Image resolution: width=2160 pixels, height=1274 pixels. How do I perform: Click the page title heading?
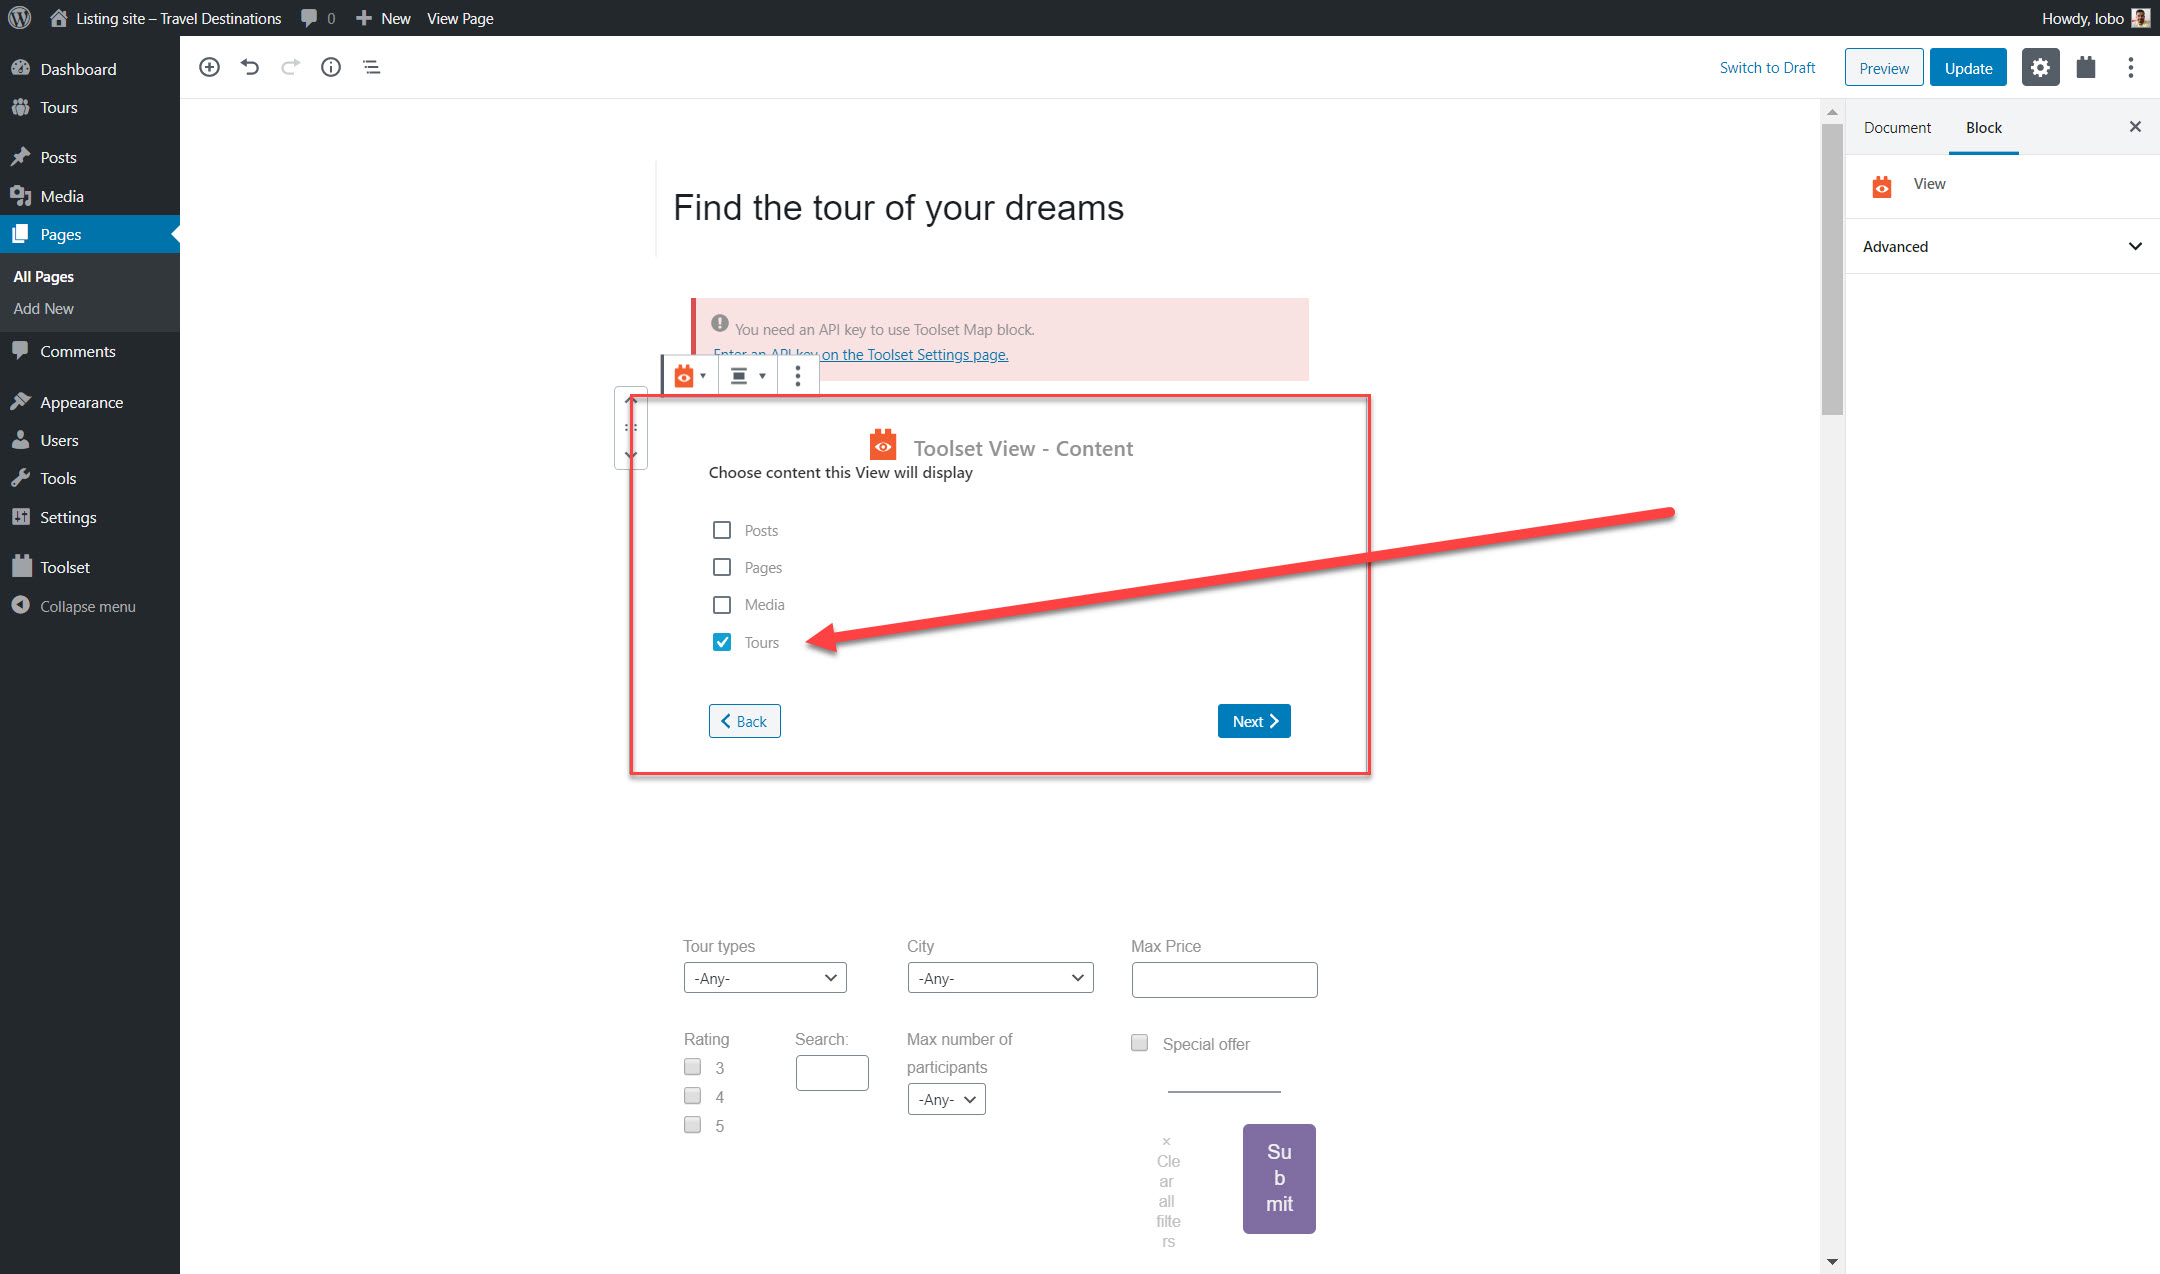tap(898, 208)
